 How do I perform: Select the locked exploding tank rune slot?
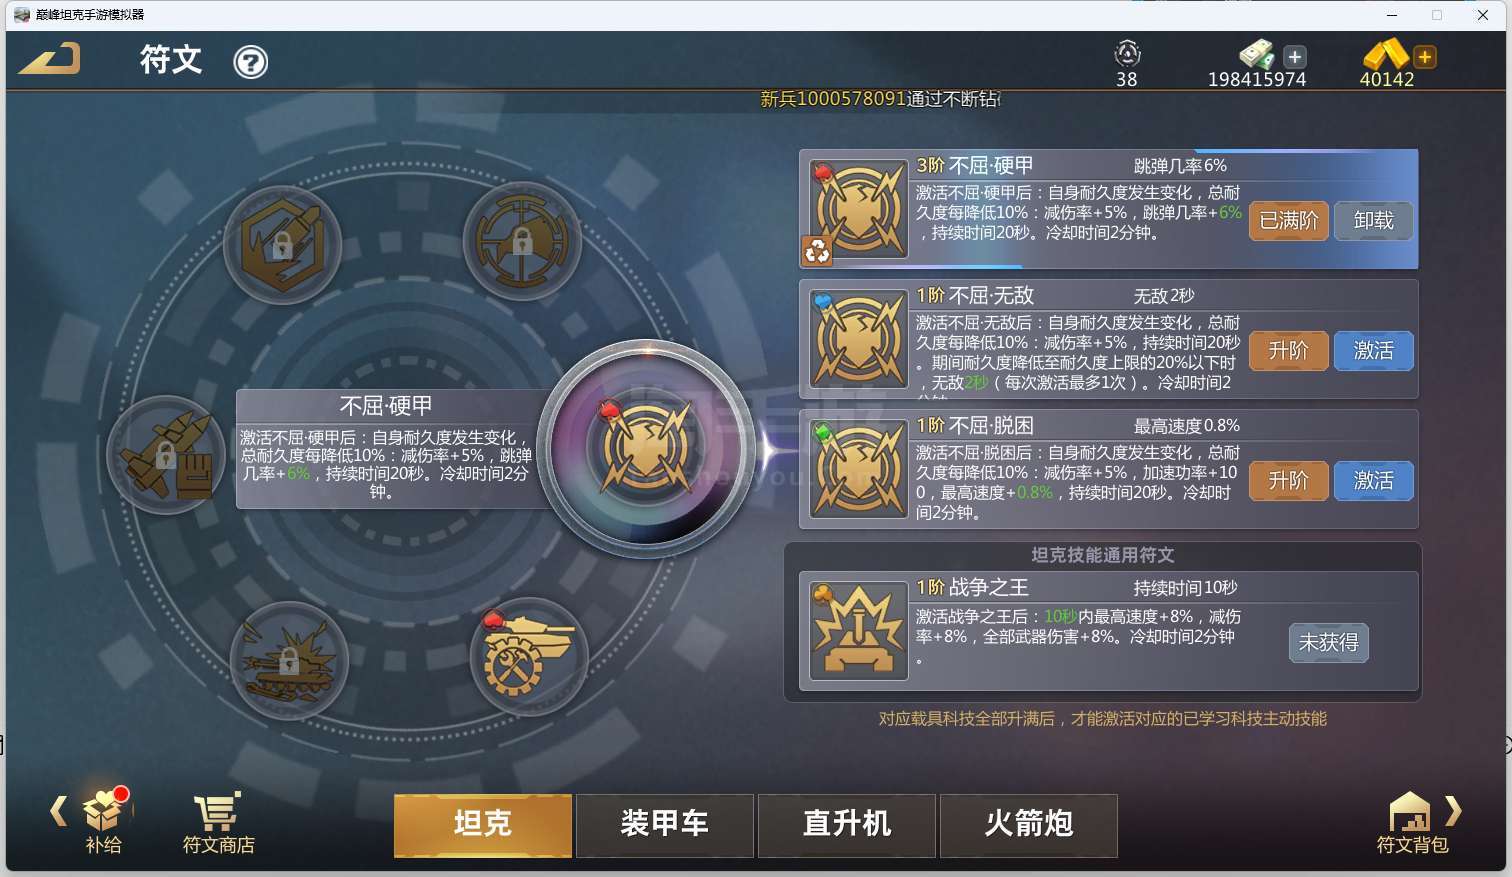(x=289, y=661)
